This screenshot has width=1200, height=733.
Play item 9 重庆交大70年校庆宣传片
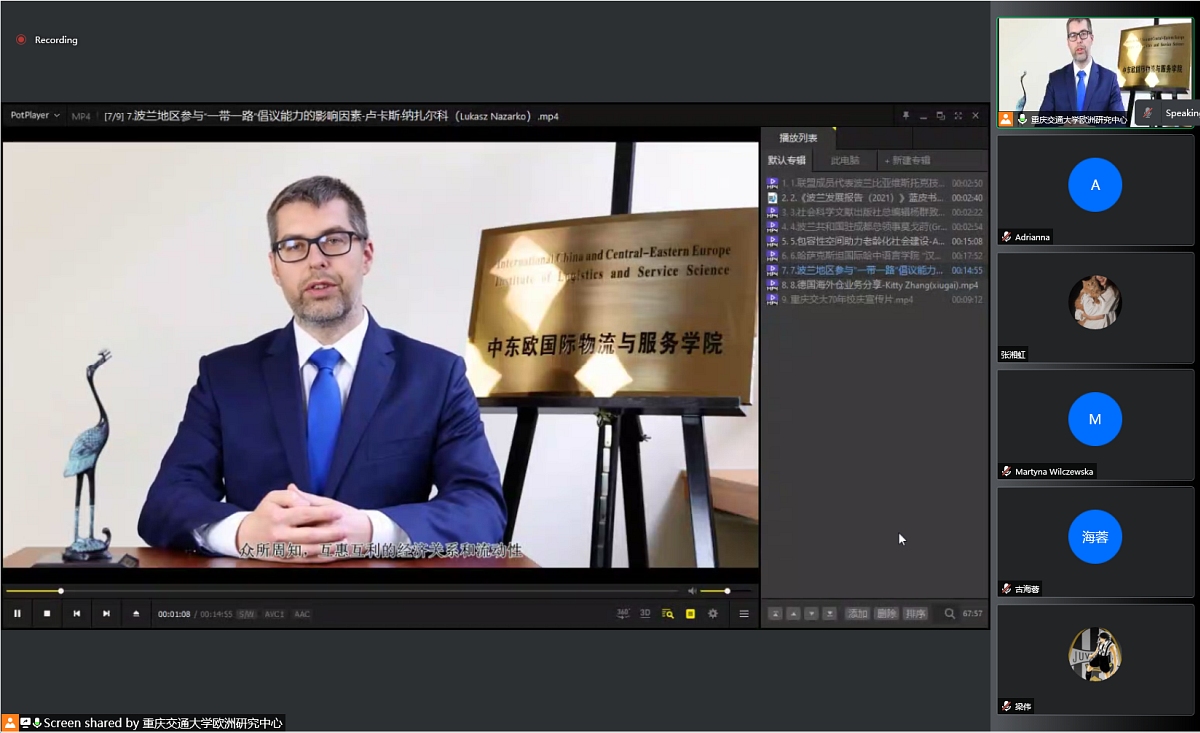tap(875, 299)
